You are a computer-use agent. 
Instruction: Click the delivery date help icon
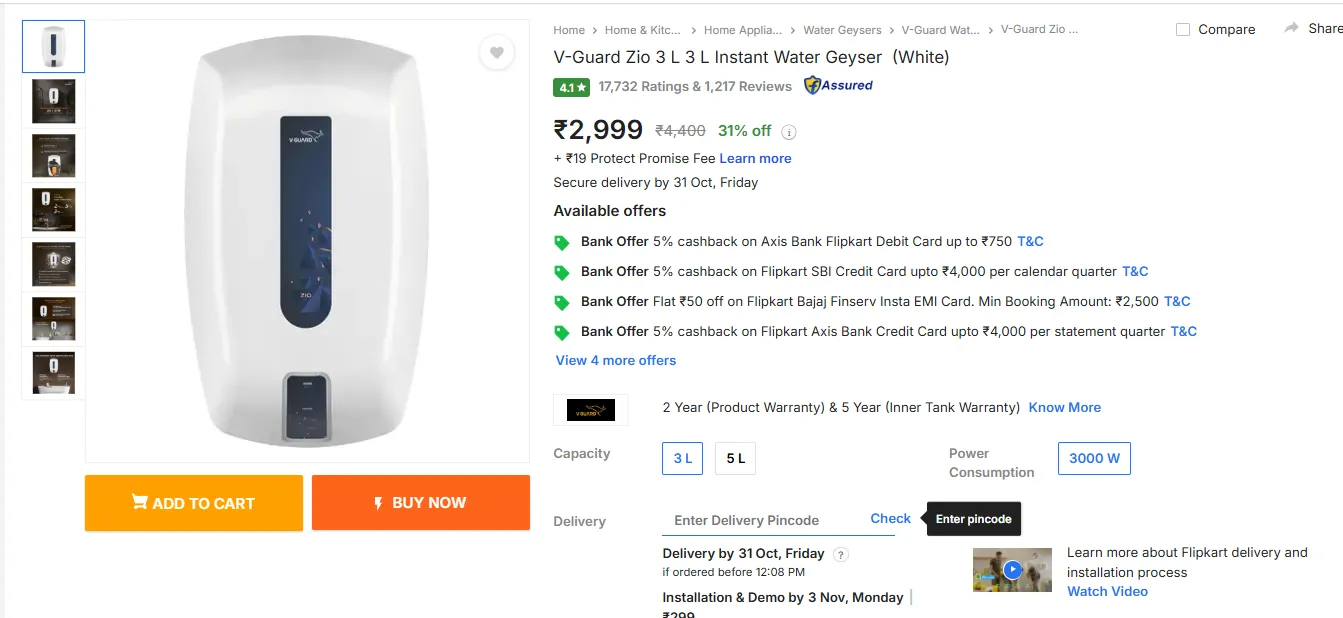pyautogui.click(x=841, y=554)
